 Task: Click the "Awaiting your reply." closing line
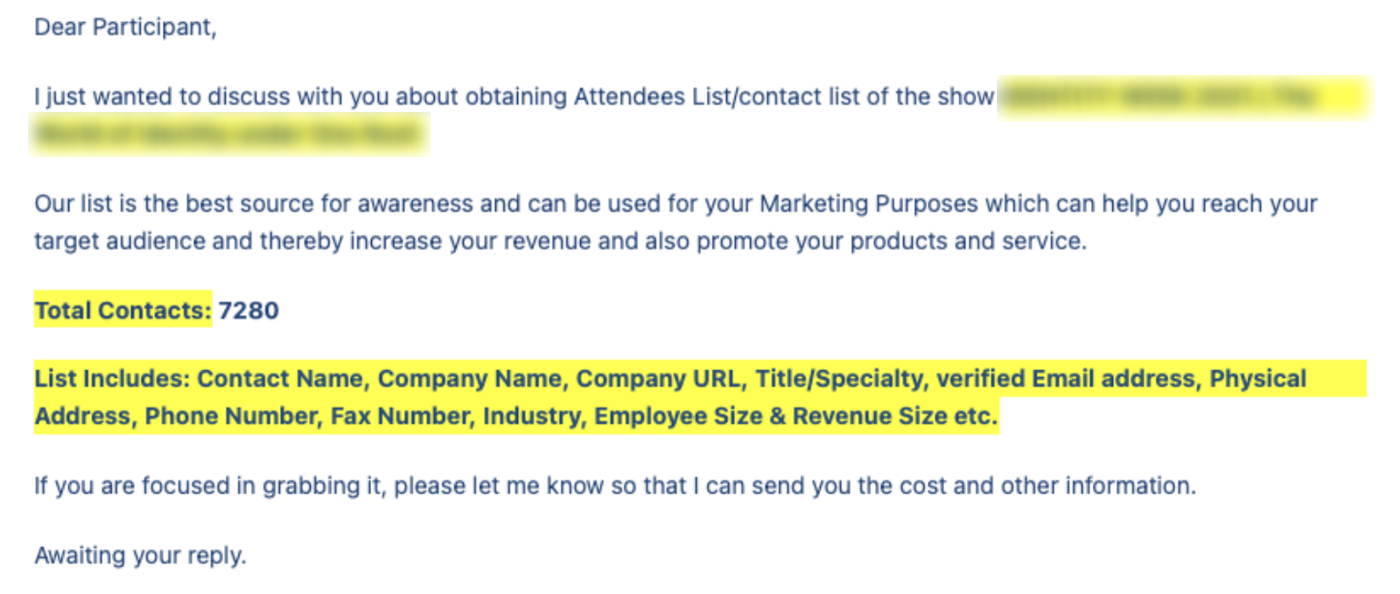(x=140, y=556)
